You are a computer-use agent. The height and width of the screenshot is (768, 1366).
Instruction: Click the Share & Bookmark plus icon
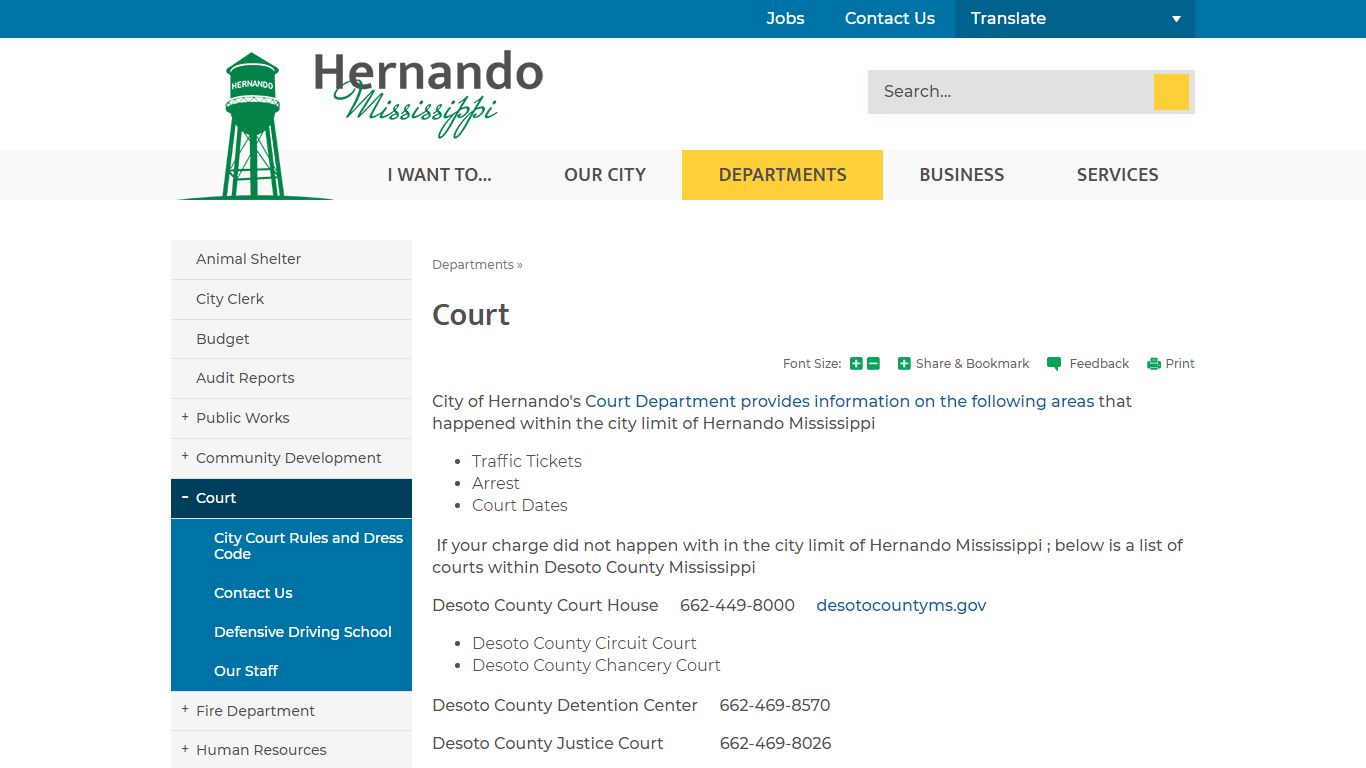click(904, 364)
